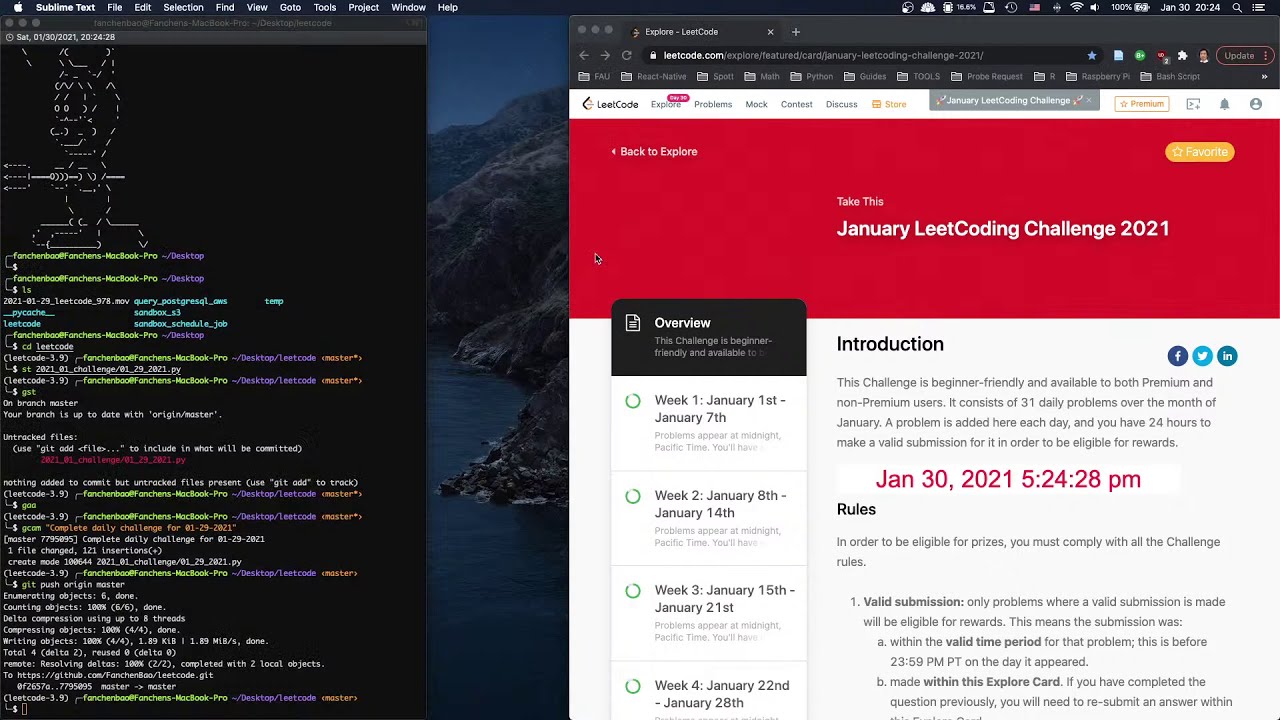
Task: Open the Python bookmarks folder
Action: [x=813, y=77]
